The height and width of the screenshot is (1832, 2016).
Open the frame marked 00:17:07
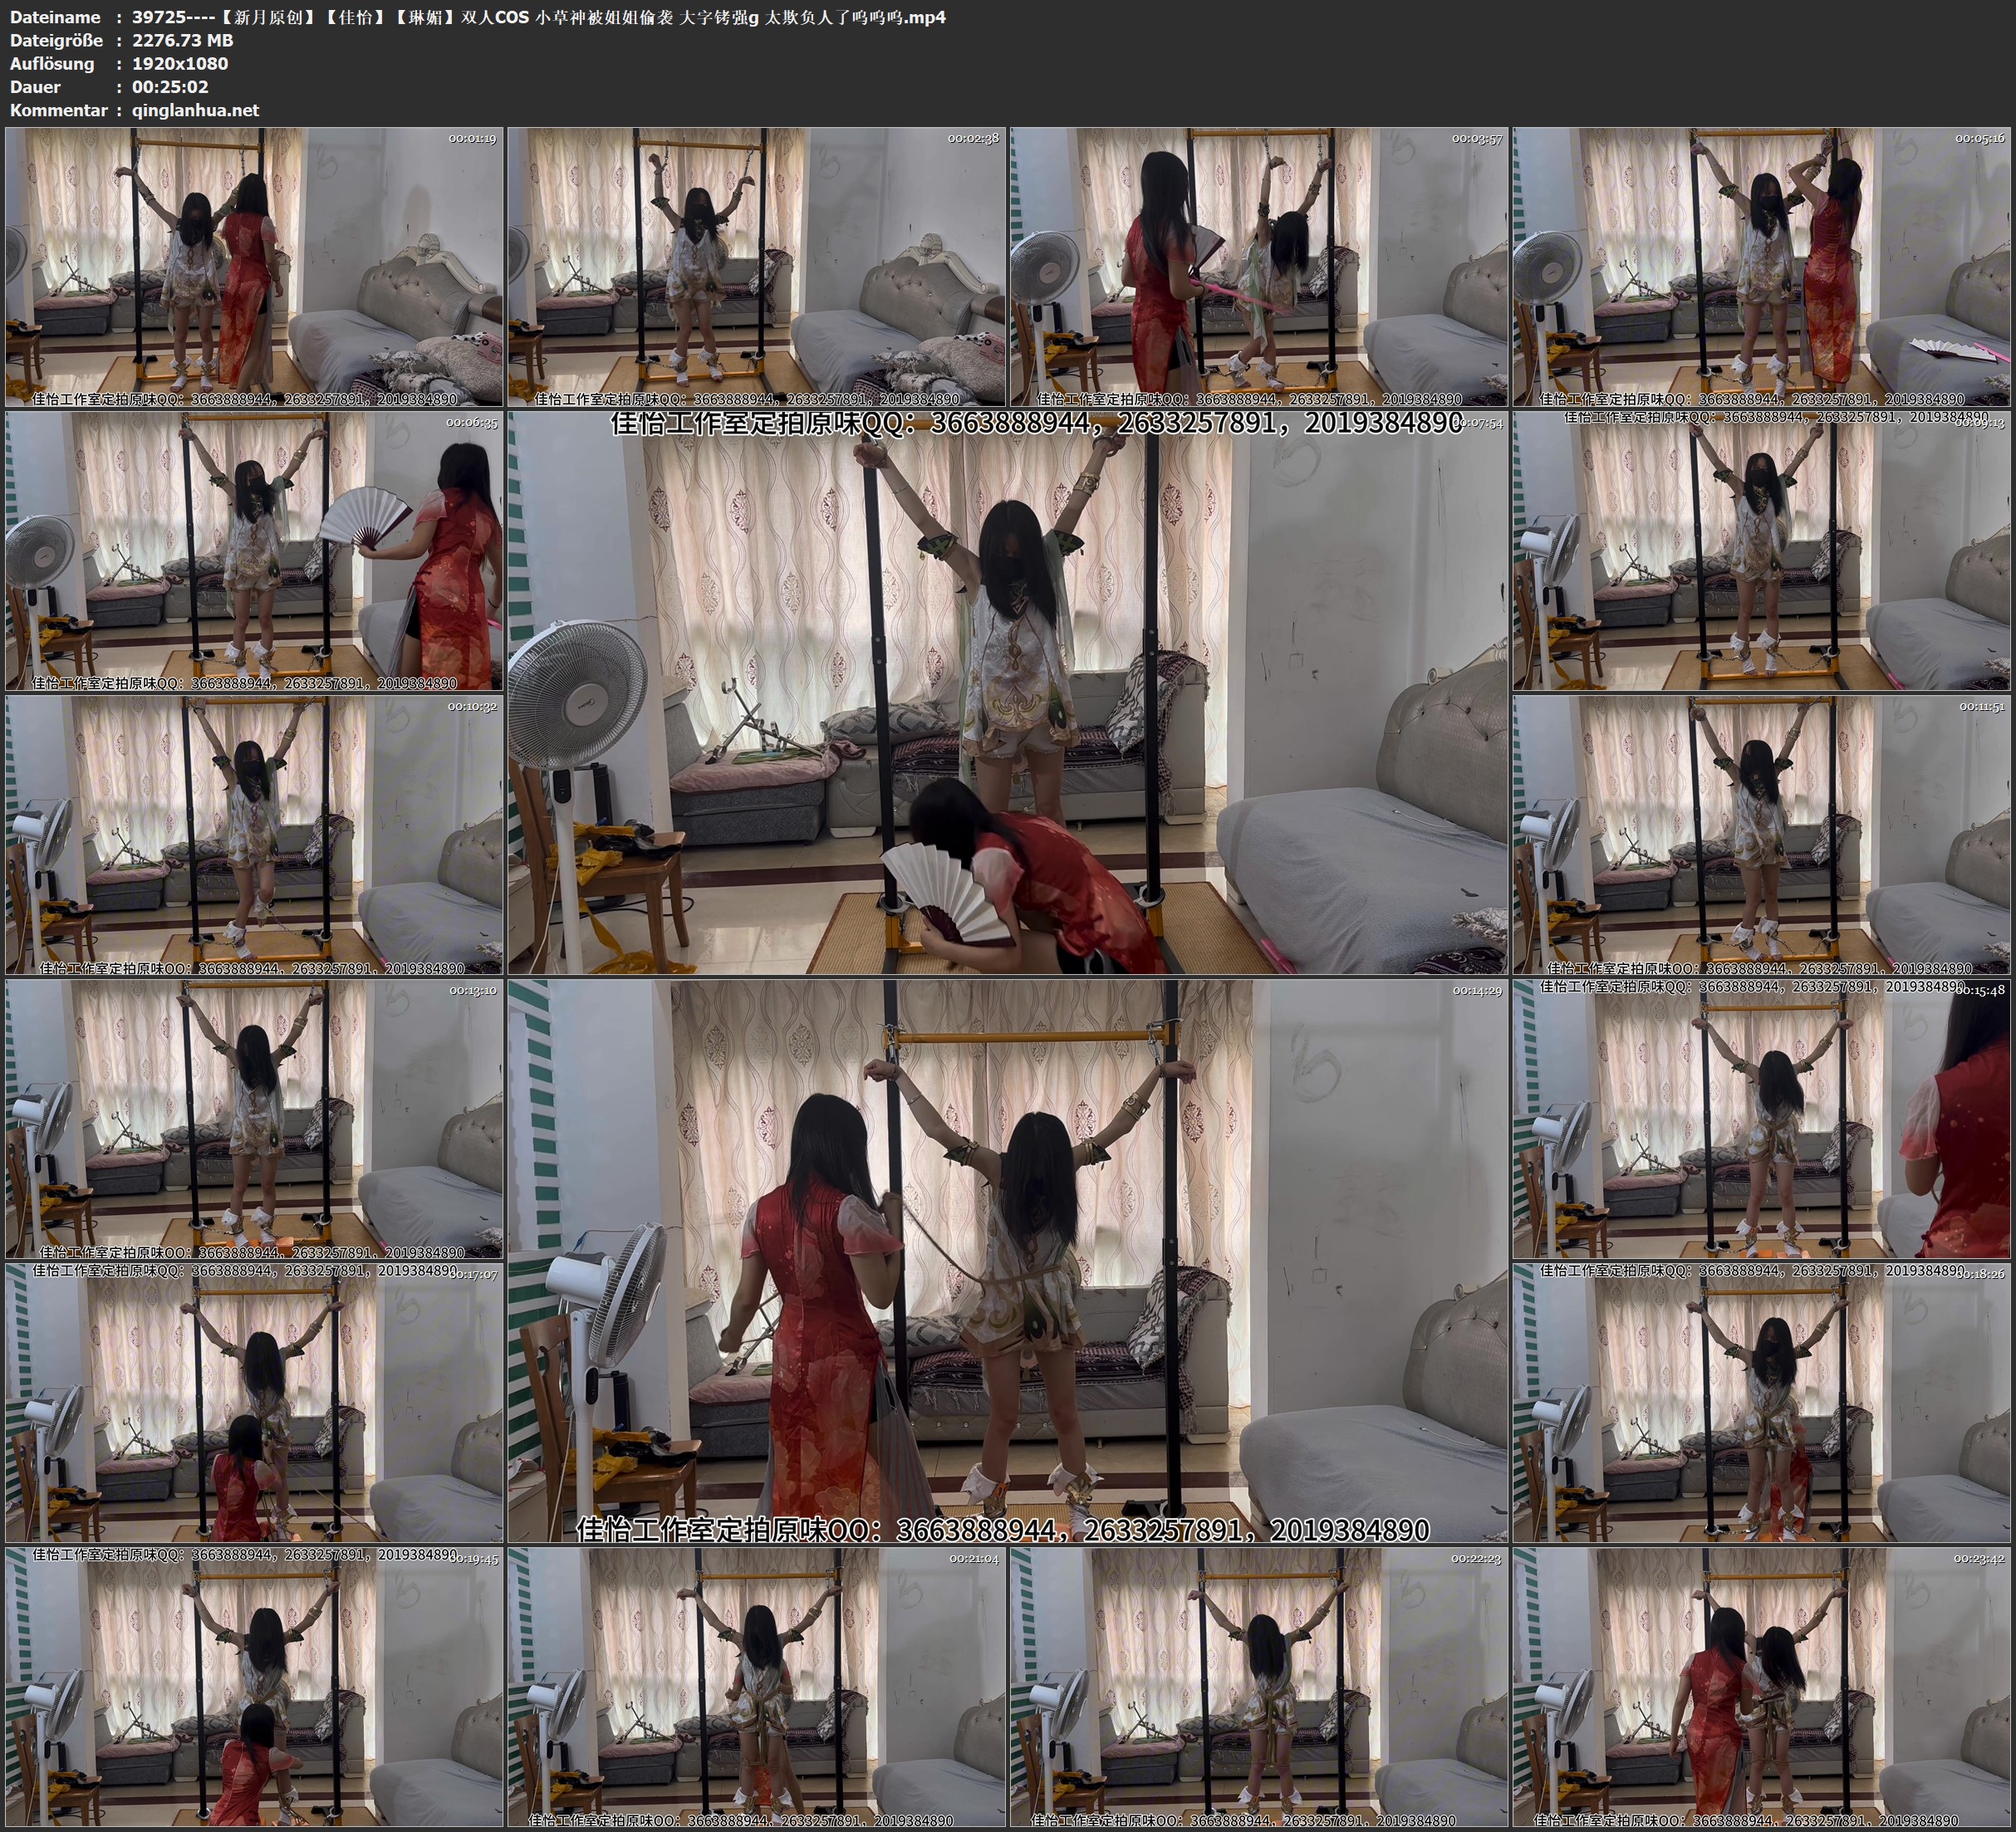pos(254,1402)
